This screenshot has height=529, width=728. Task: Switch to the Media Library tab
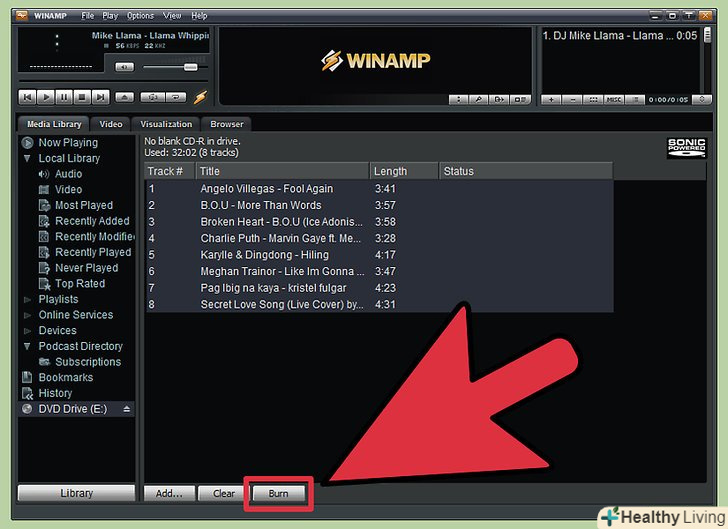coord(54,124)
